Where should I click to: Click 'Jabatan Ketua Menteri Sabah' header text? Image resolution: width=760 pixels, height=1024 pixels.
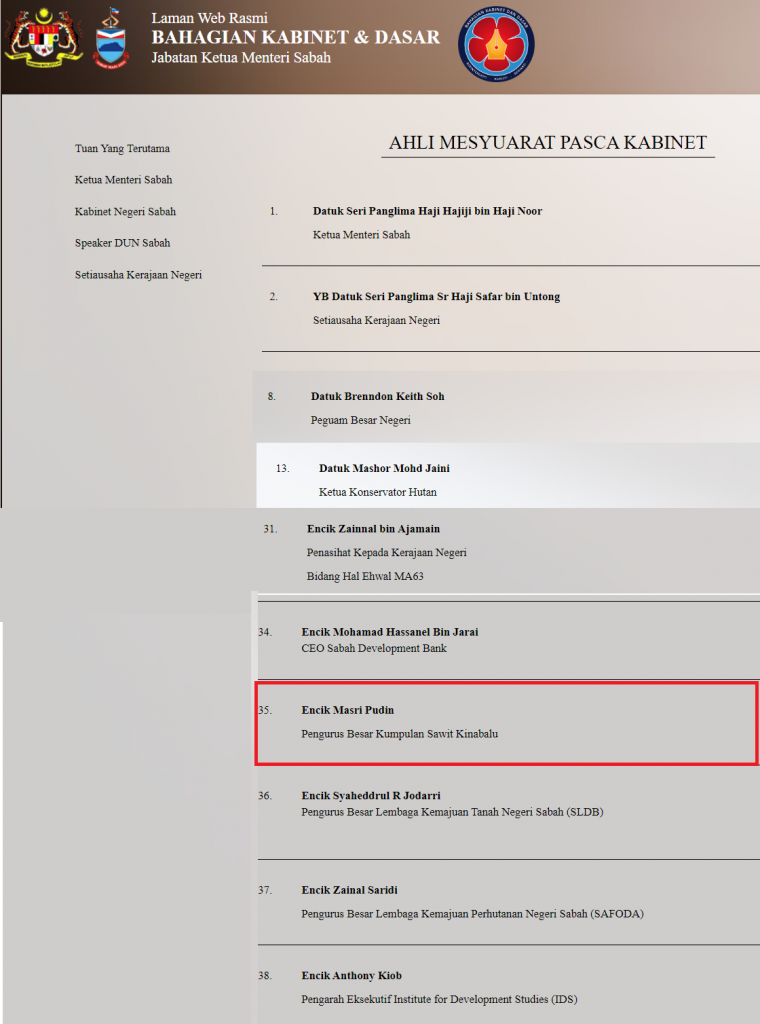(x=241, y=57)
